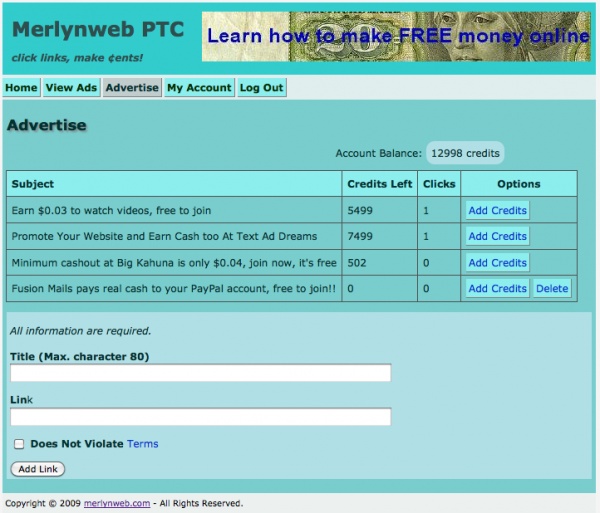Click the Account Balance label
The height and width of the screenshot is (513, 600).
tap(378, 153)
